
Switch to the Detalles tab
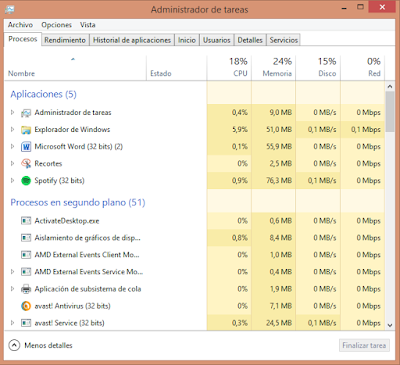tap(250, 40)
